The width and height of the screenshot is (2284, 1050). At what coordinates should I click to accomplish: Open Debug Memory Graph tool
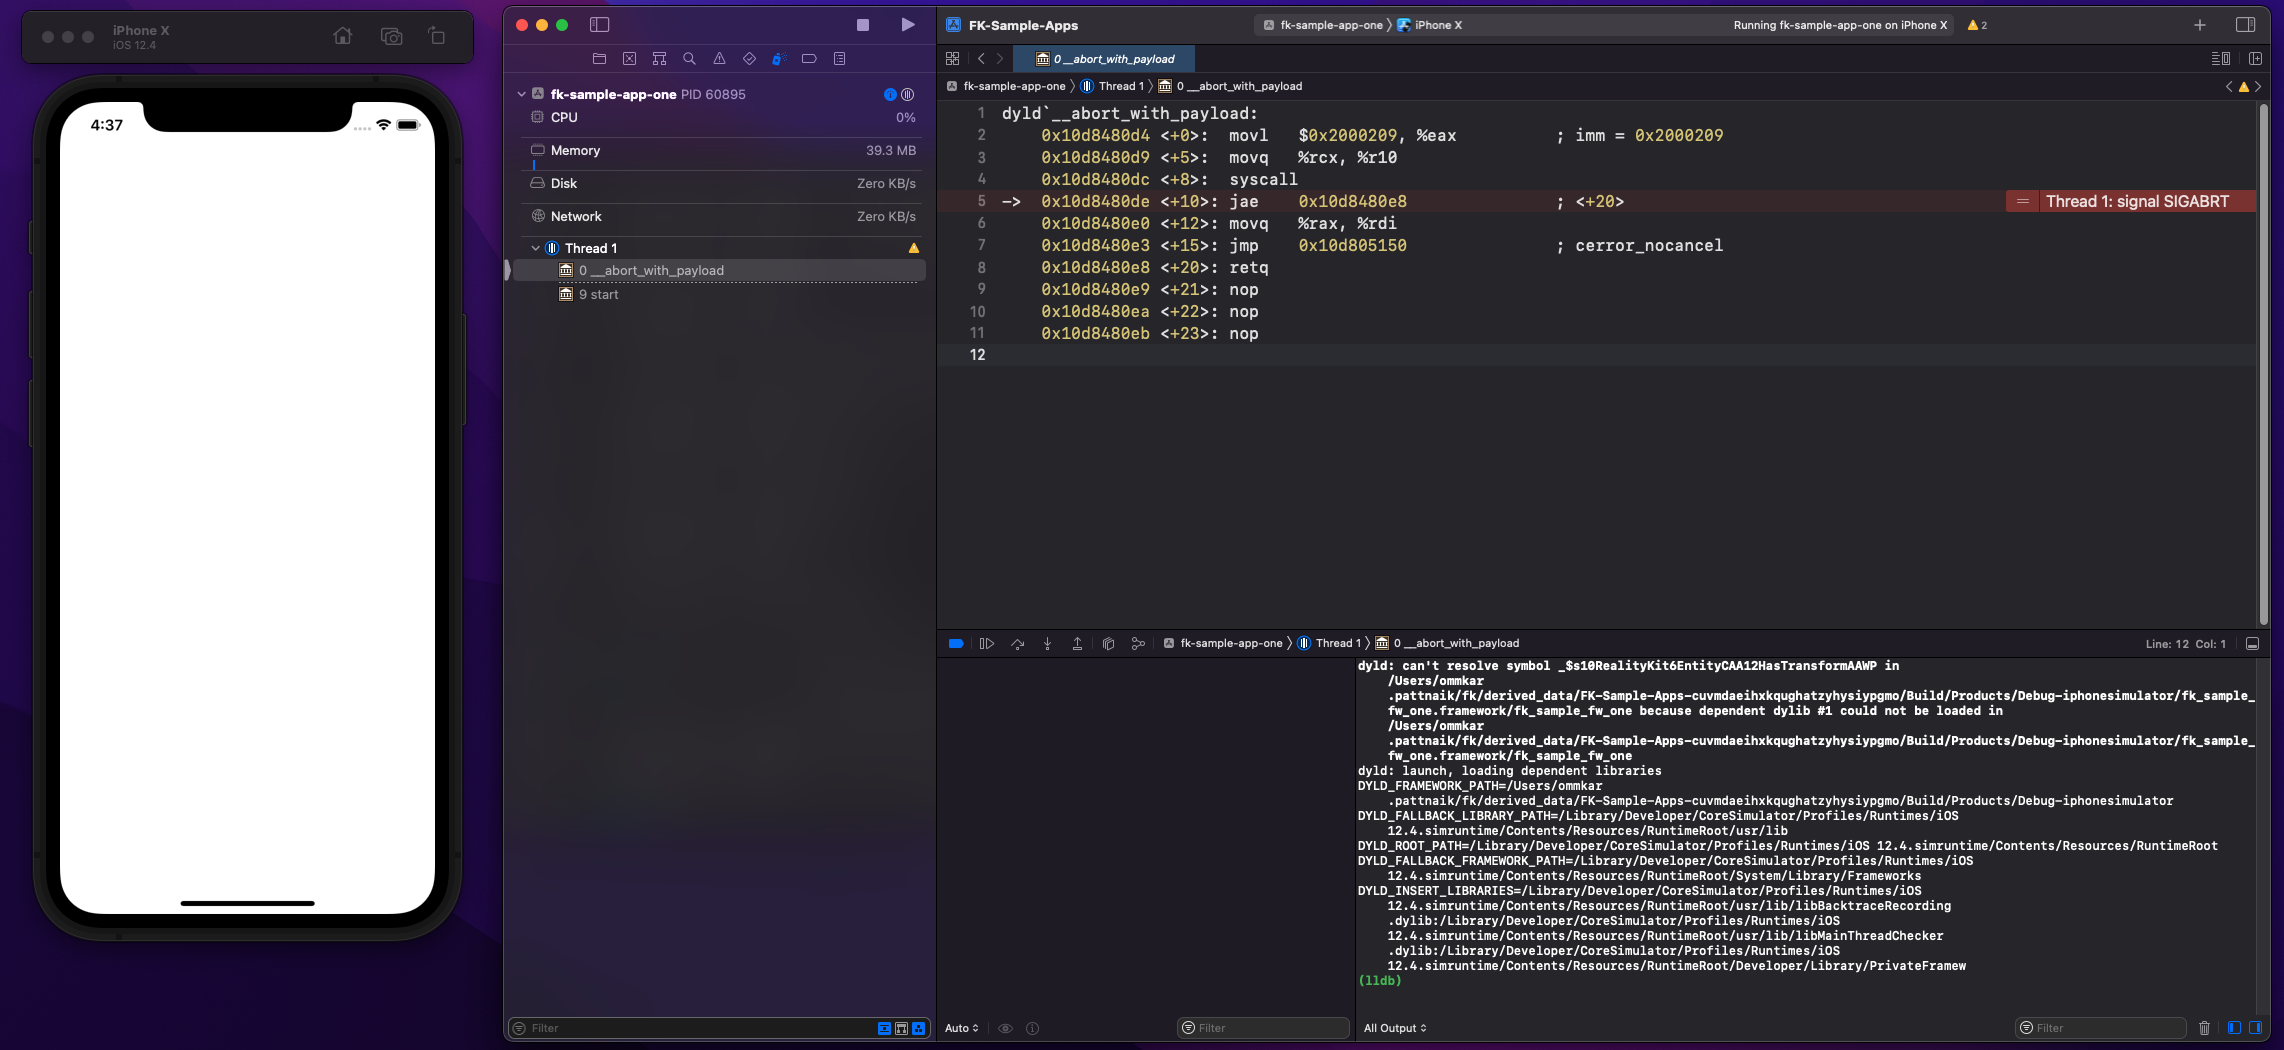point(1138,644)
